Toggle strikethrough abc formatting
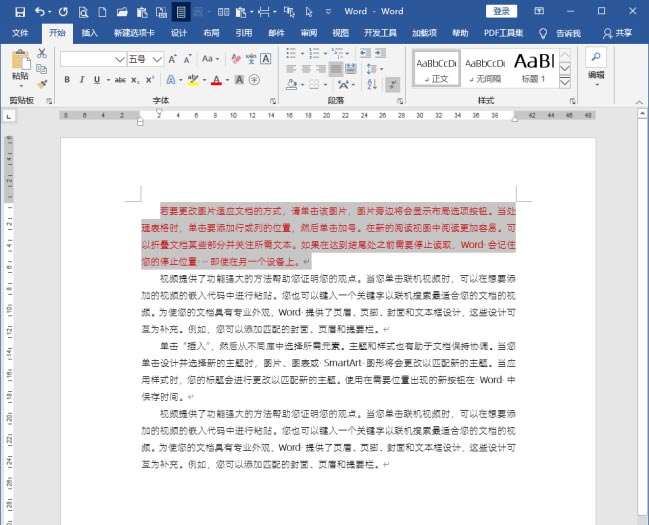The width and height of the screenshot is (649, 525). [x=120, y=80]
